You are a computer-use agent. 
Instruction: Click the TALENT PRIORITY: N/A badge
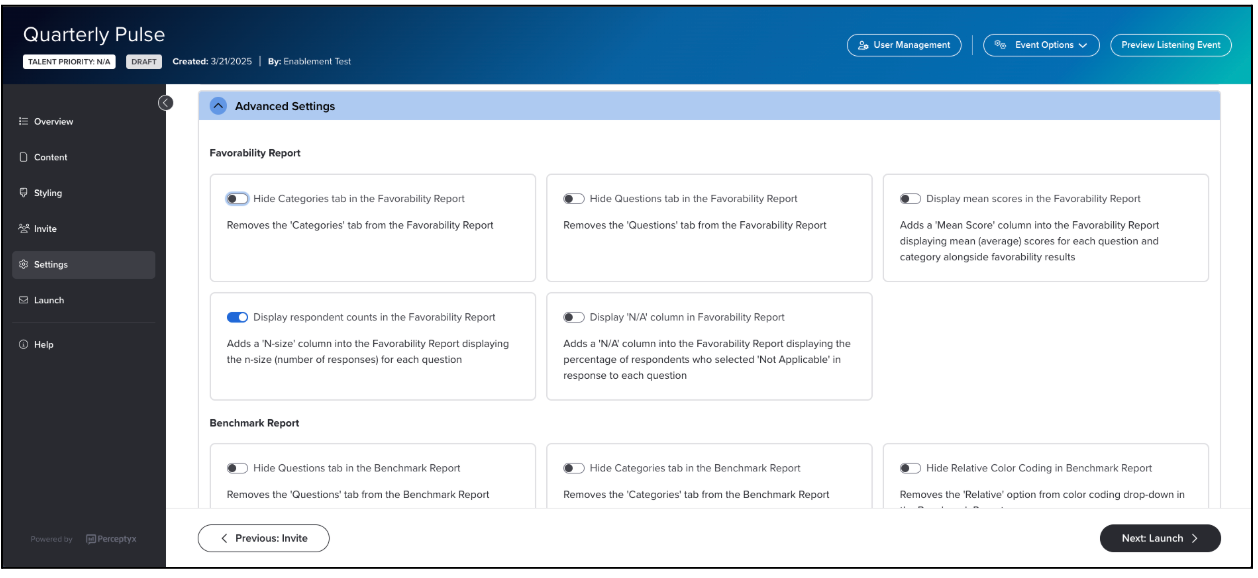tap(69, 61)
